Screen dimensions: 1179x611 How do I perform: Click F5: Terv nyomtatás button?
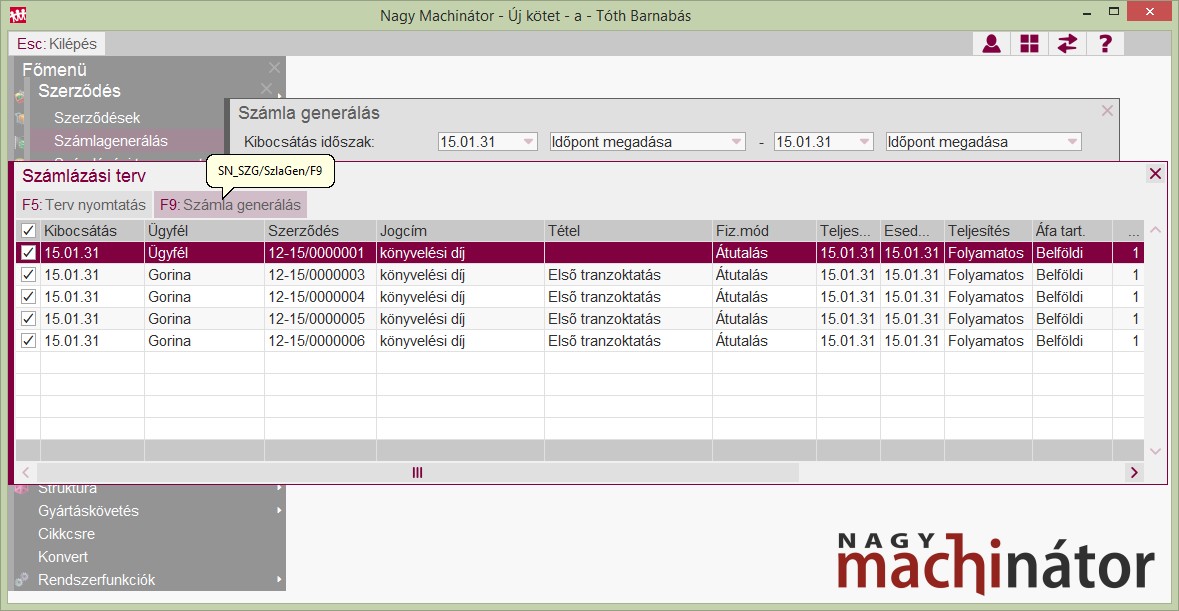(83, 204)
